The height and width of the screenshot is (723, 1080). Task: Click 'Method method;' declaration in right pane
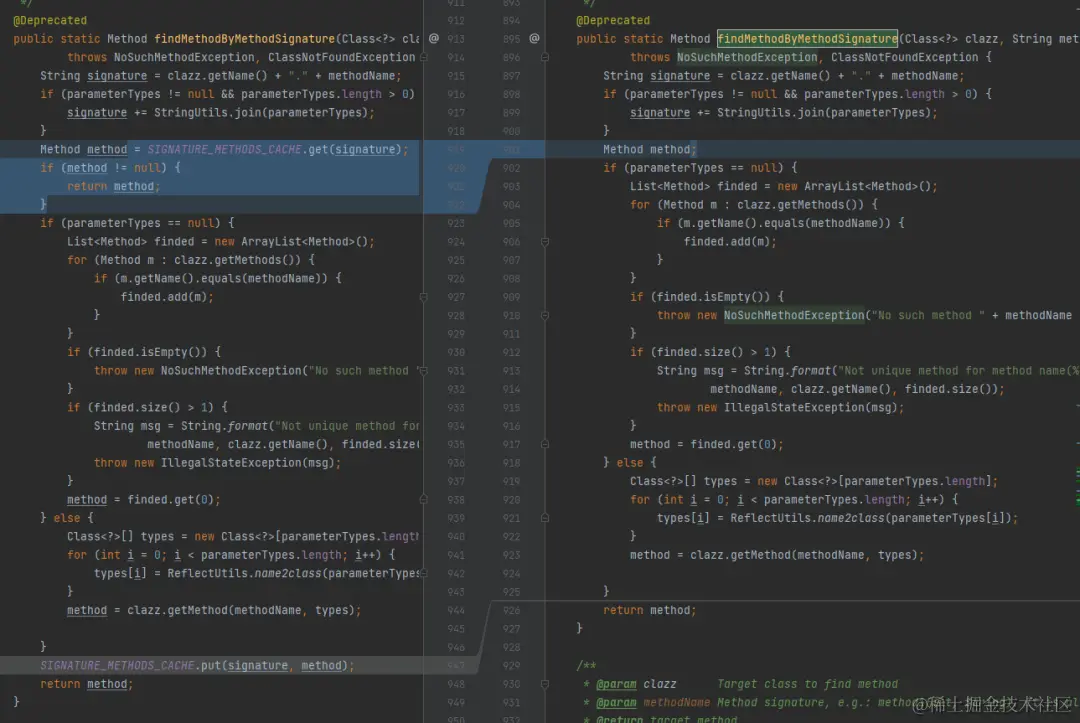coord(650,149)
